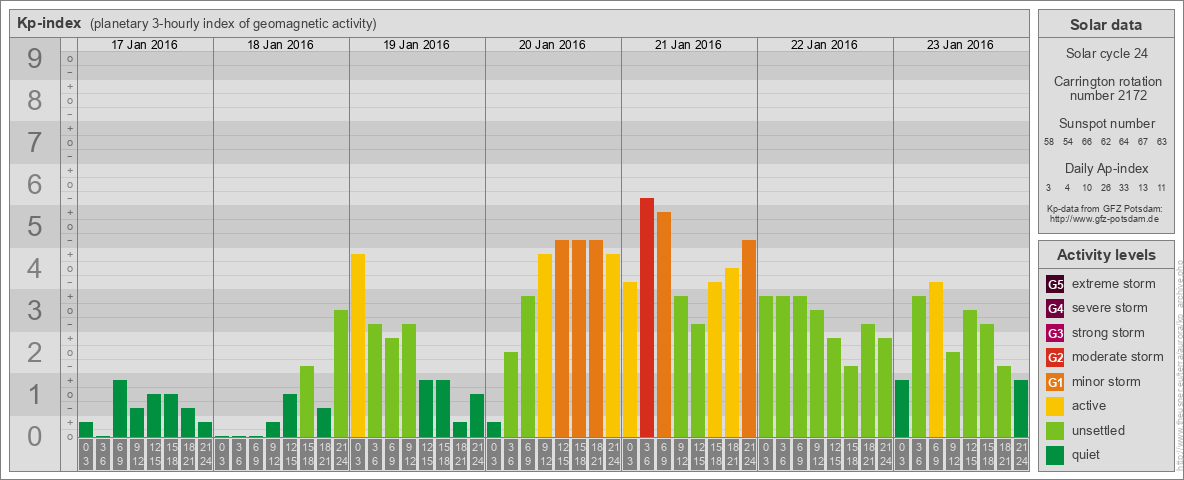Click the 'quiet' legend text

point(1087,455)
